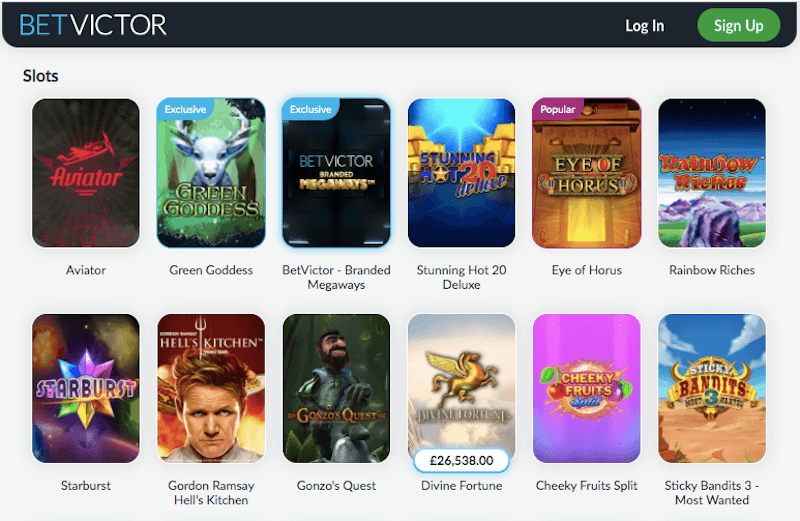
Task: Launch the Cheeky Fruits Split tile
Action: point(587,388)
